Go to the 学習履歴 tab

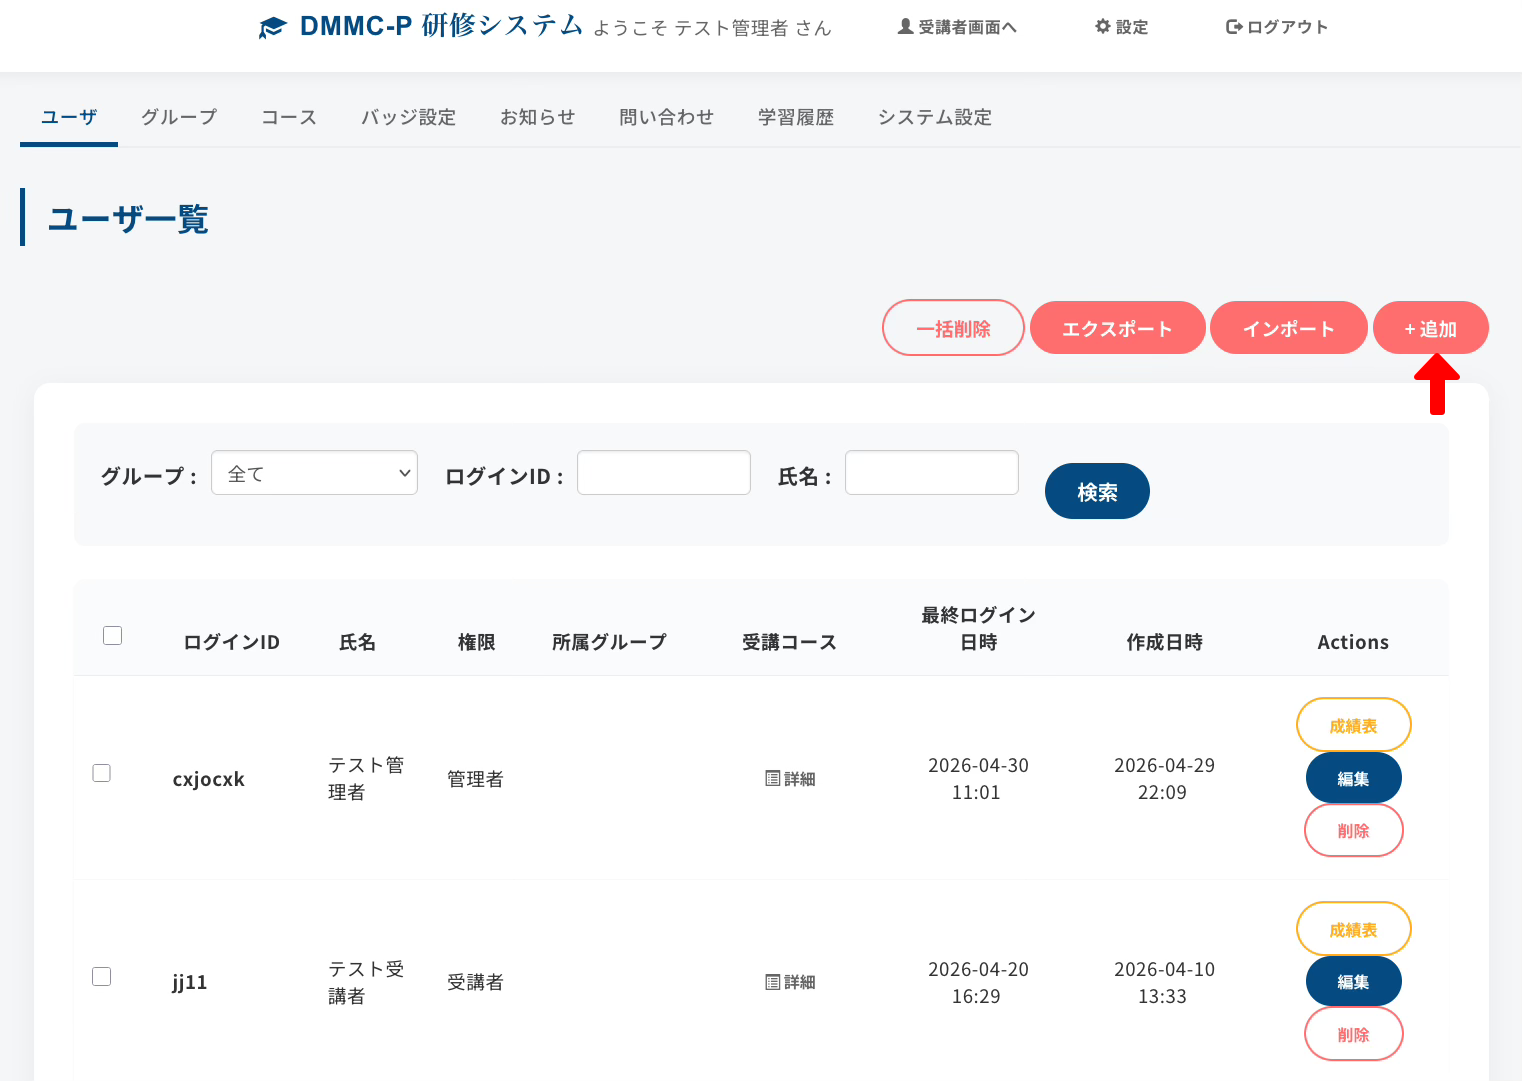click(795, 117)
